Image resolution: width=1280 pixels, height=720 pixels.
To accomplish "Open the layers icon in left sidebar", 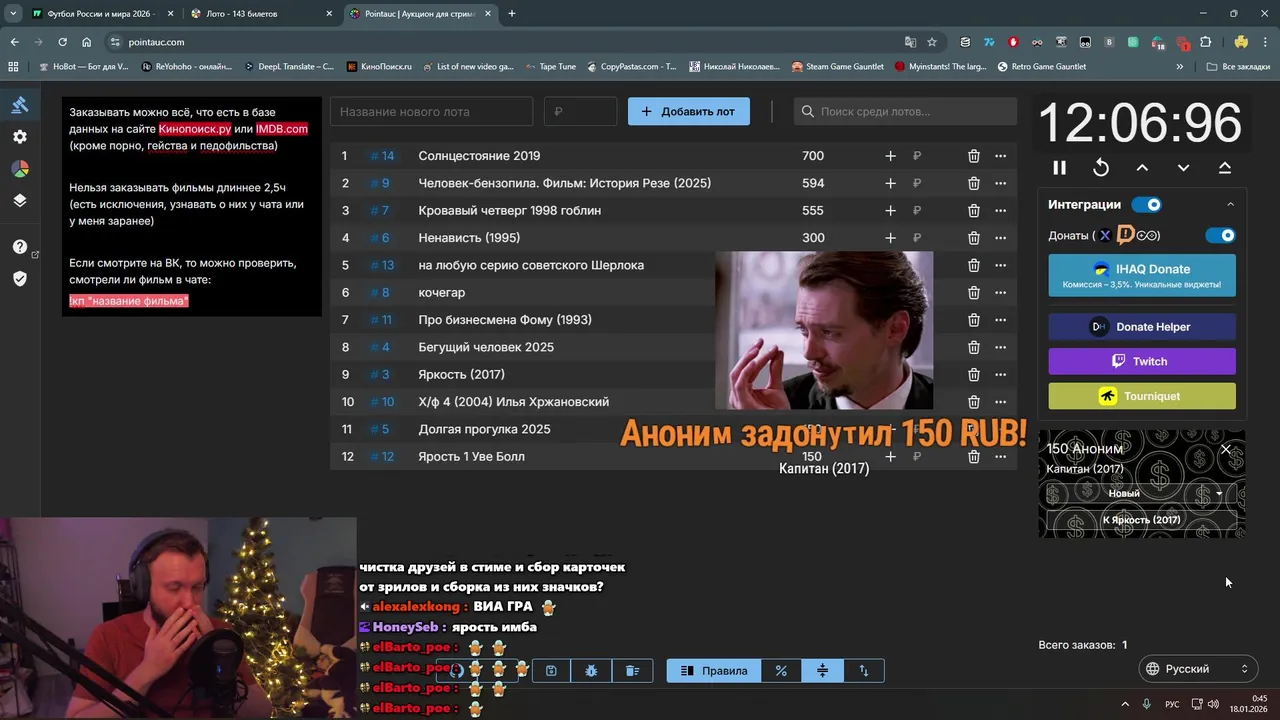I will pyautogui.click(x=20, y=200).
